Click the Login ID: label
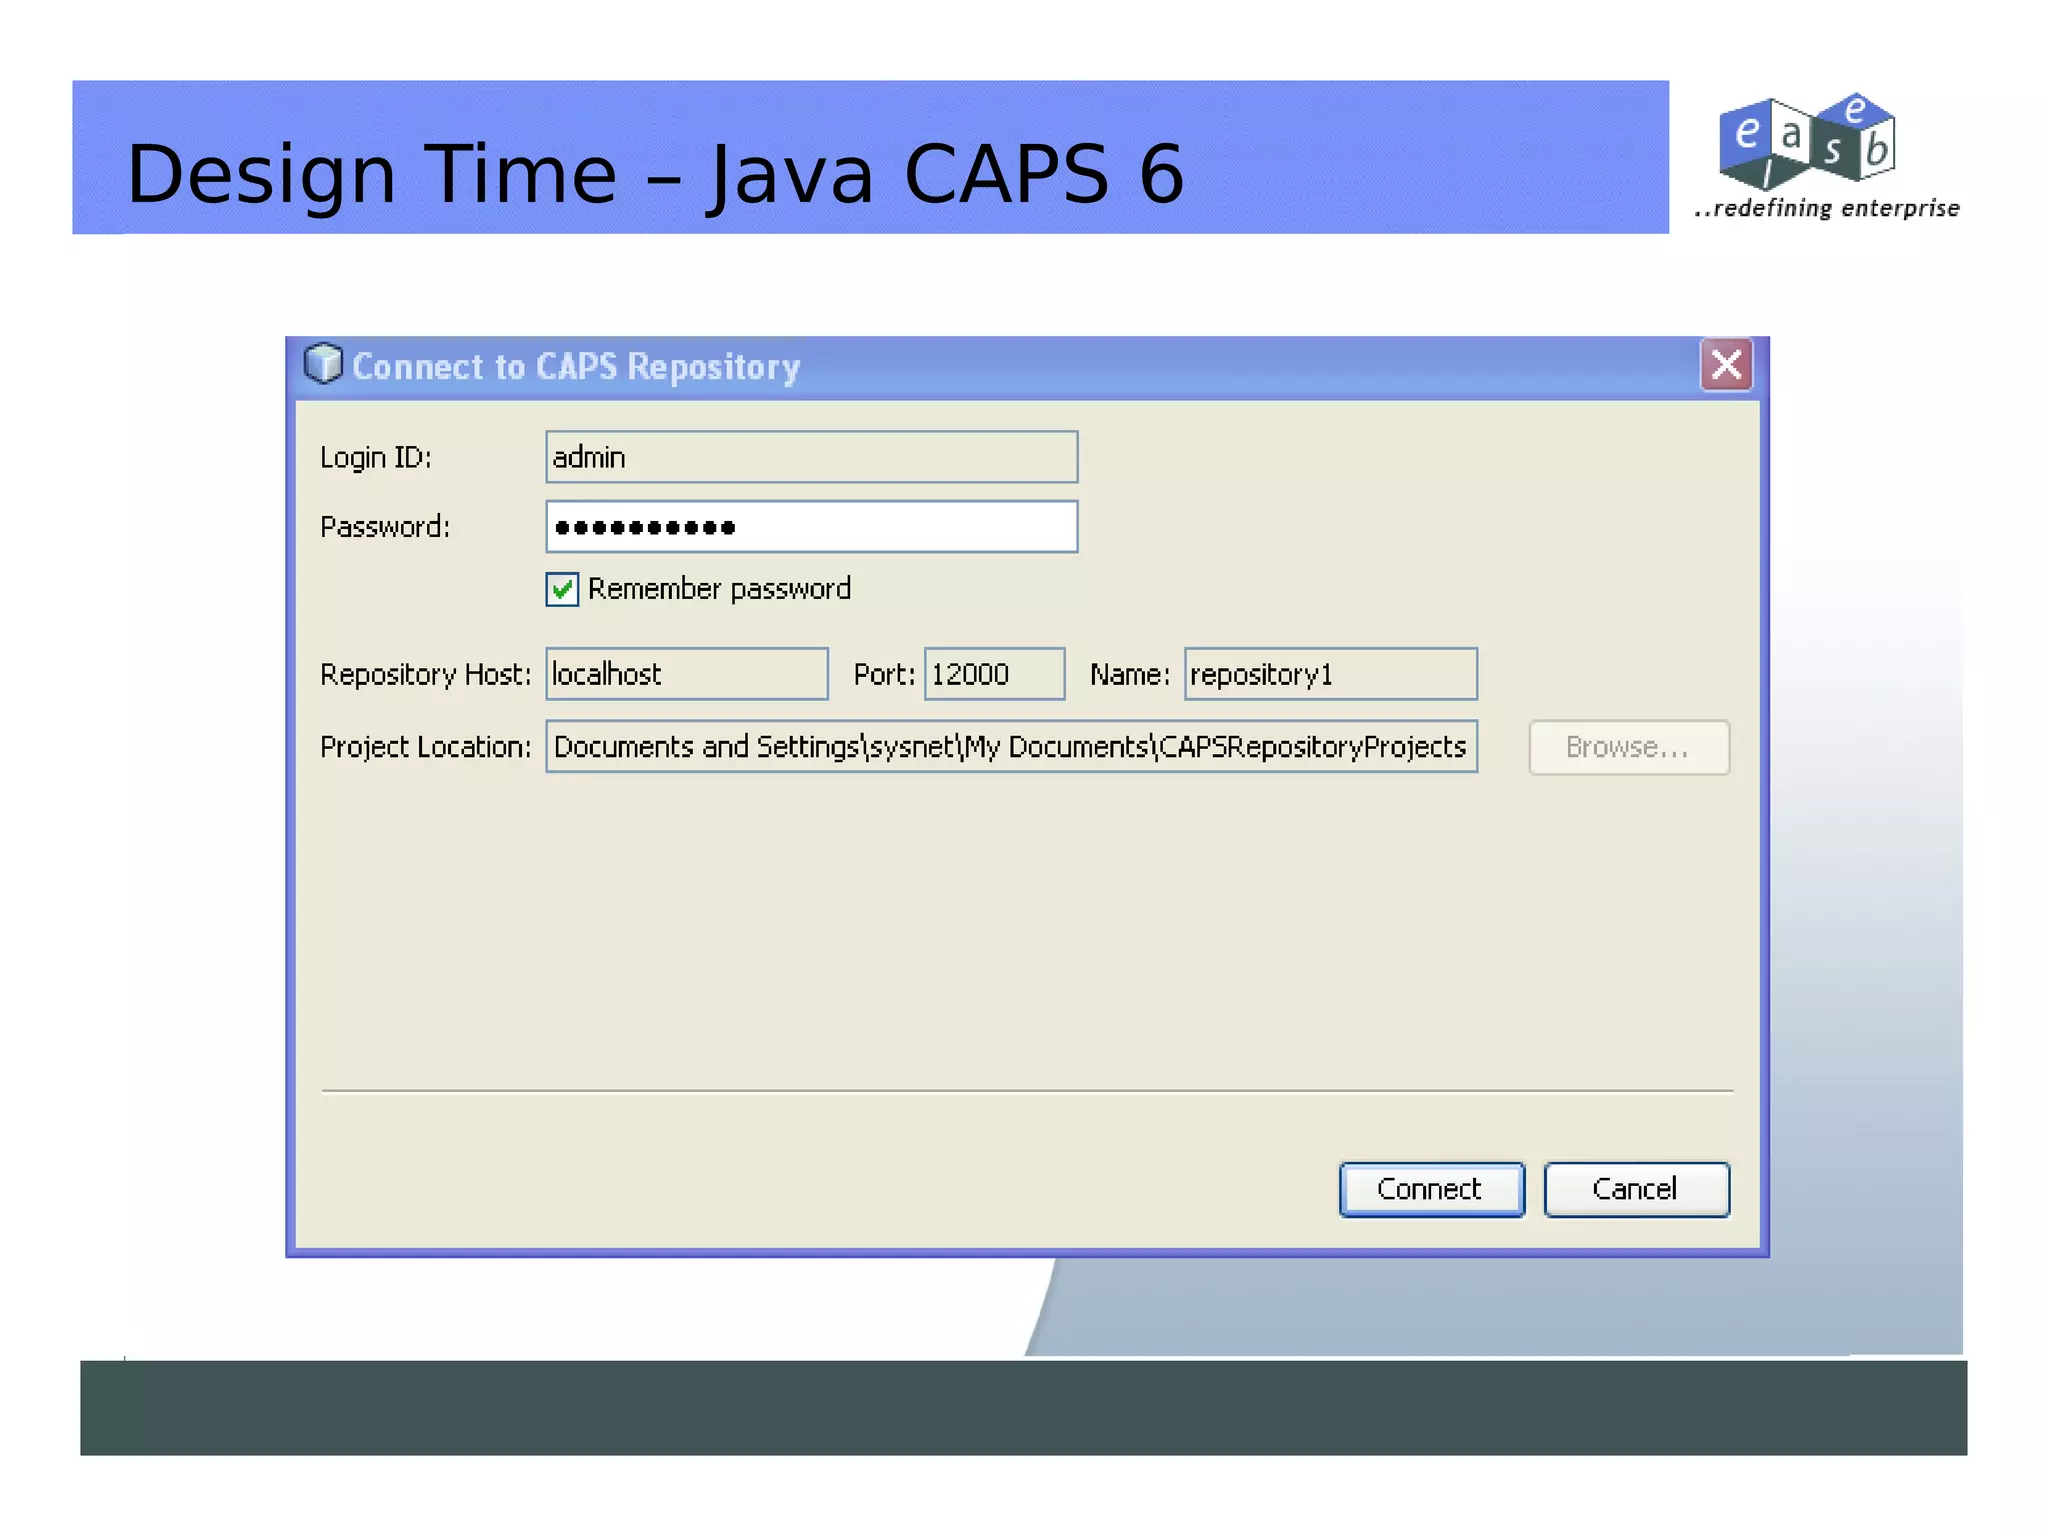This screenshot has width=2048, height=1536. 376,458
